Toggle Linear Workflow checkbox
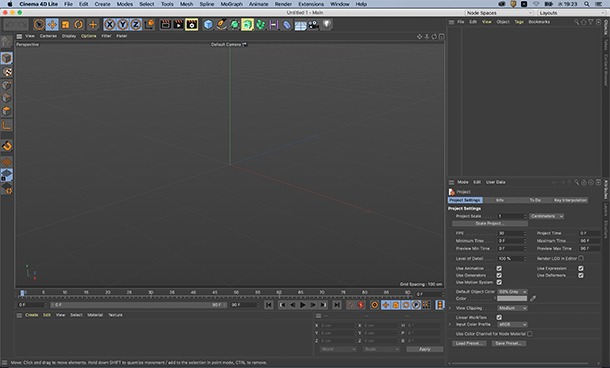 (x=499, y=317)
